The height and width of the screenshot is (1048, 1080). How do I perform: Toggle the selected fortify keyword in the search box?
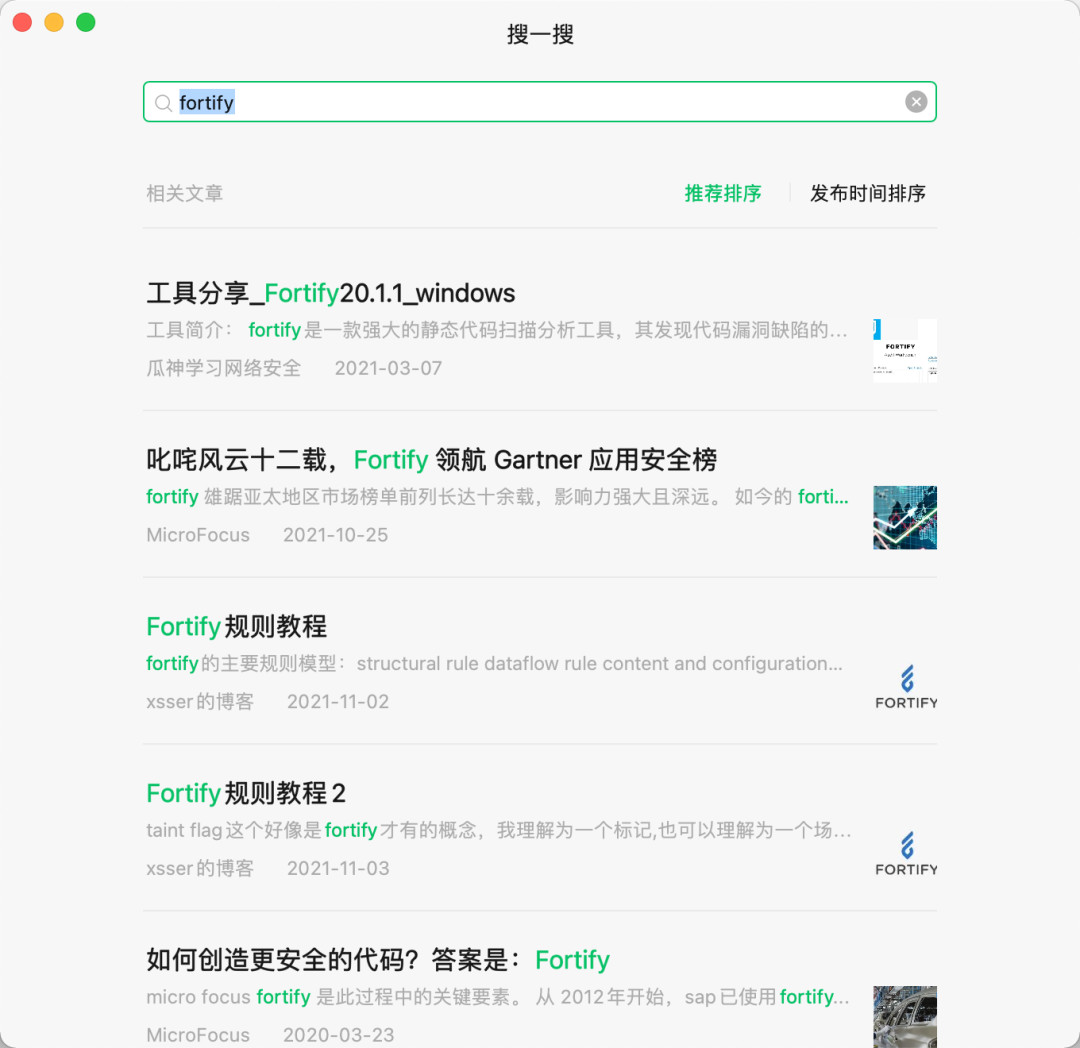click(206, 102)
